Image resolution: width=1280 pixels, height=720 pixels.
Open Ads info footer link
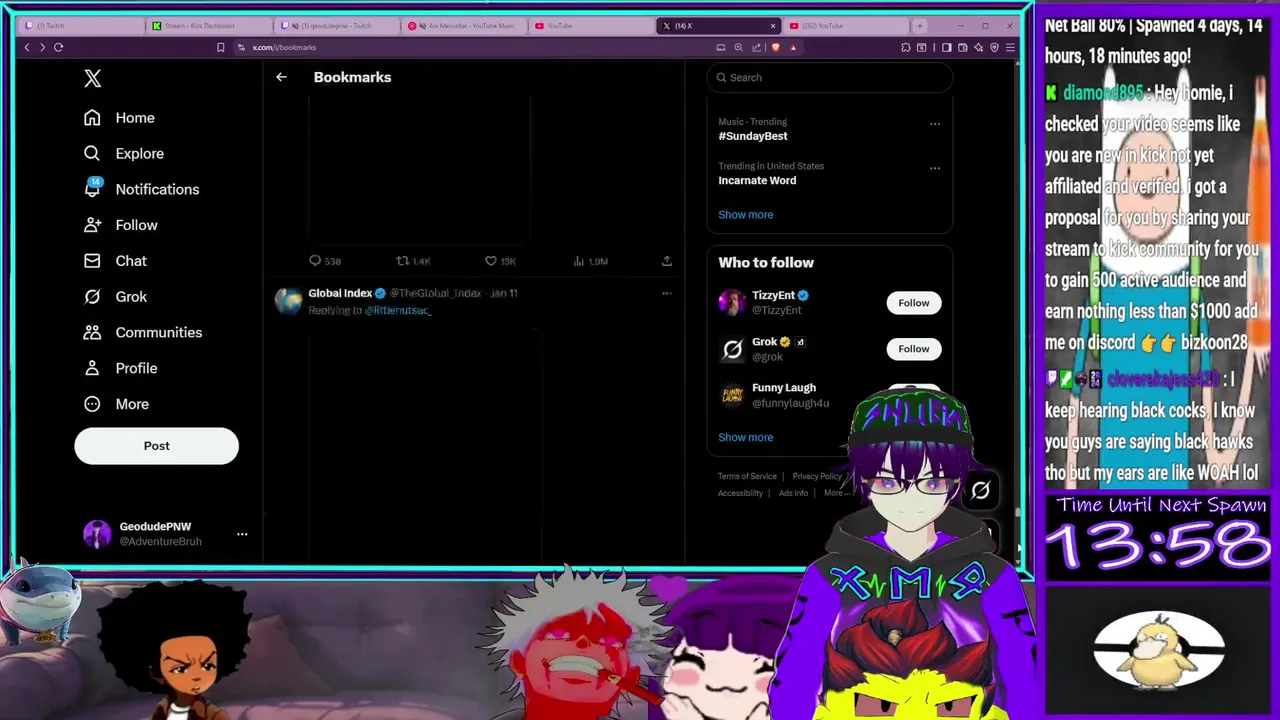793,493
